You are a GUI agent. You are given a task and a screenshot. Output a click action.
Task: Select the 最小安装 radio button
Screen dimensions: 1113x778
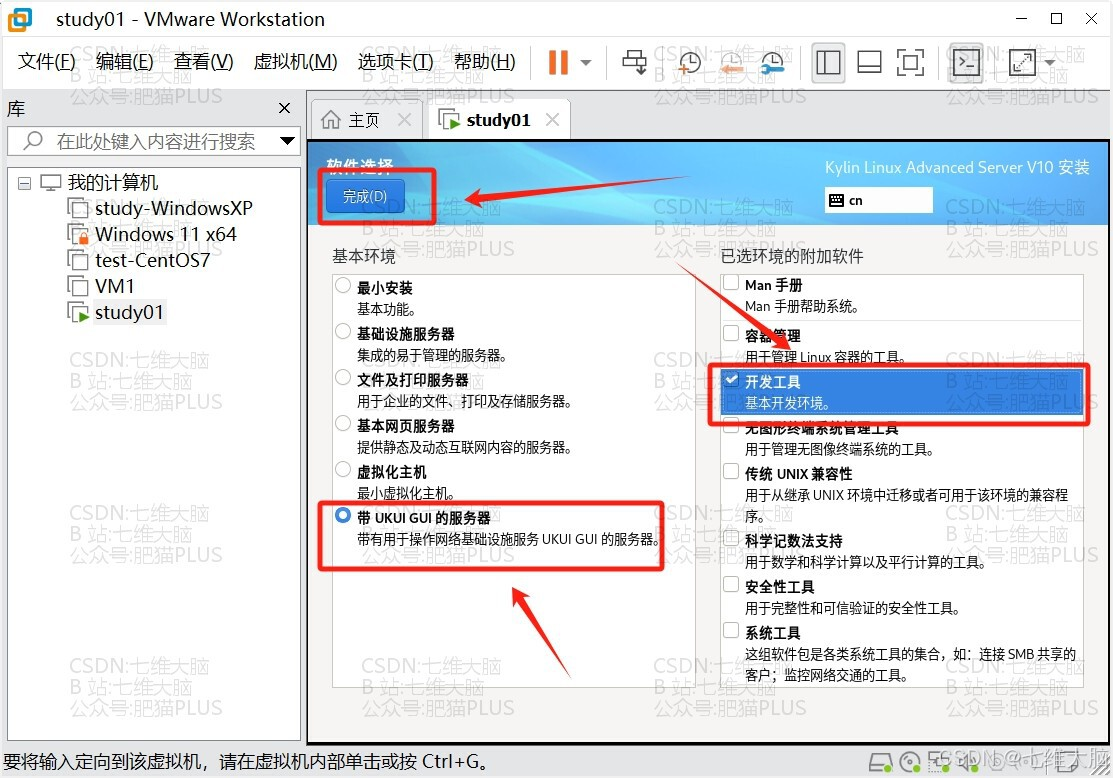pyautogui.click(x=343, y=285)
